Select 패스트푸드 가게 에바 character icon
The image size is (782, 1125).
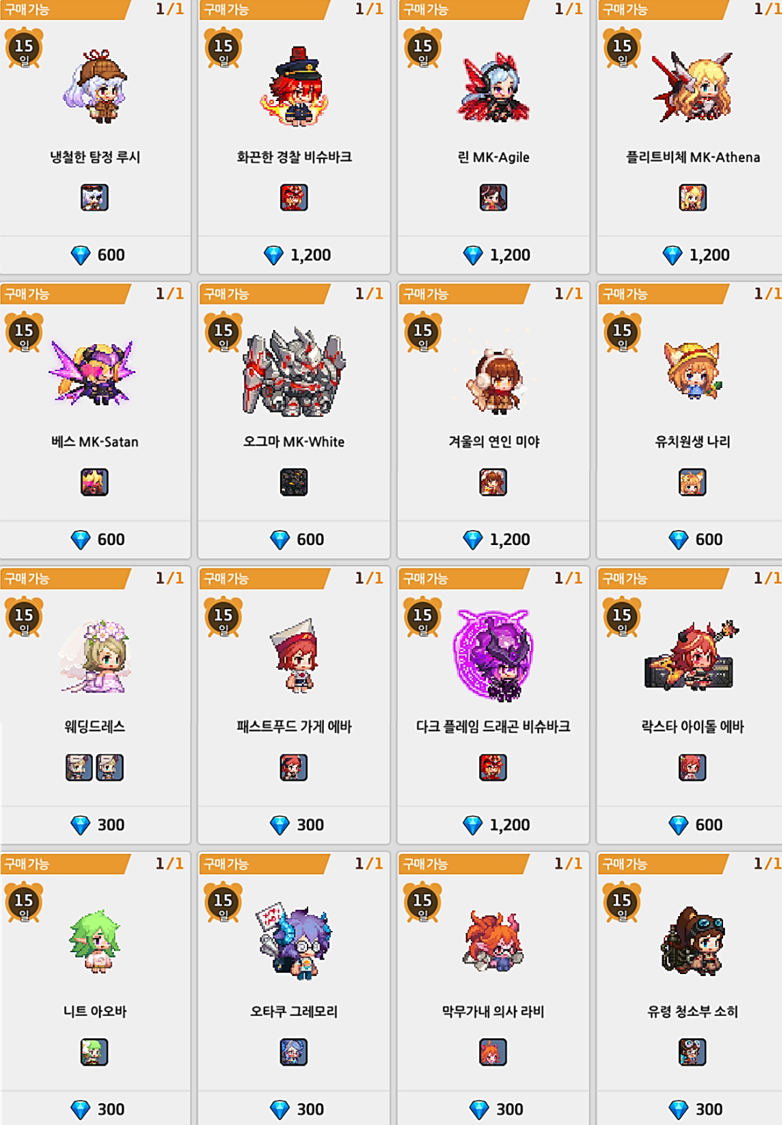pos(293,767)
